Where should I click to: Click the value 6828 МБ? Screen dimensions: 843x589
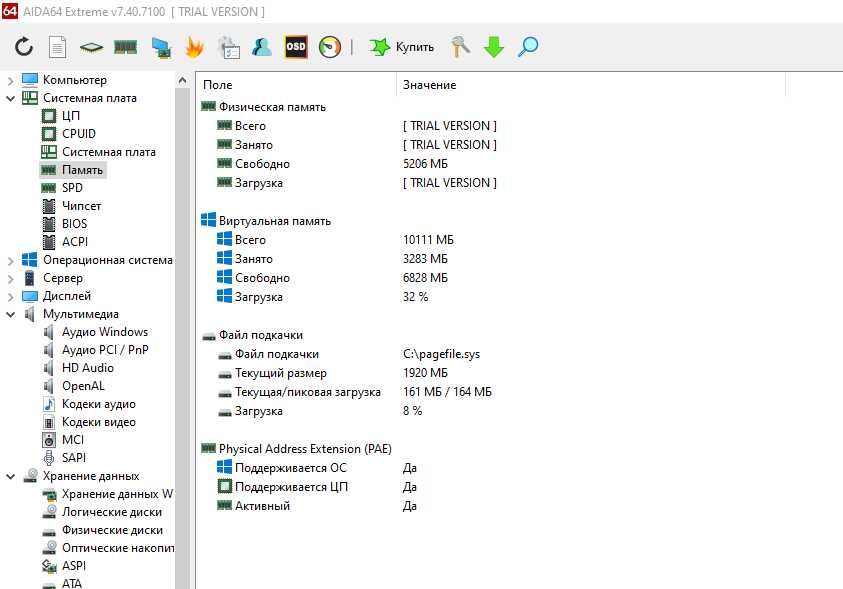click(x=425, y=278)
